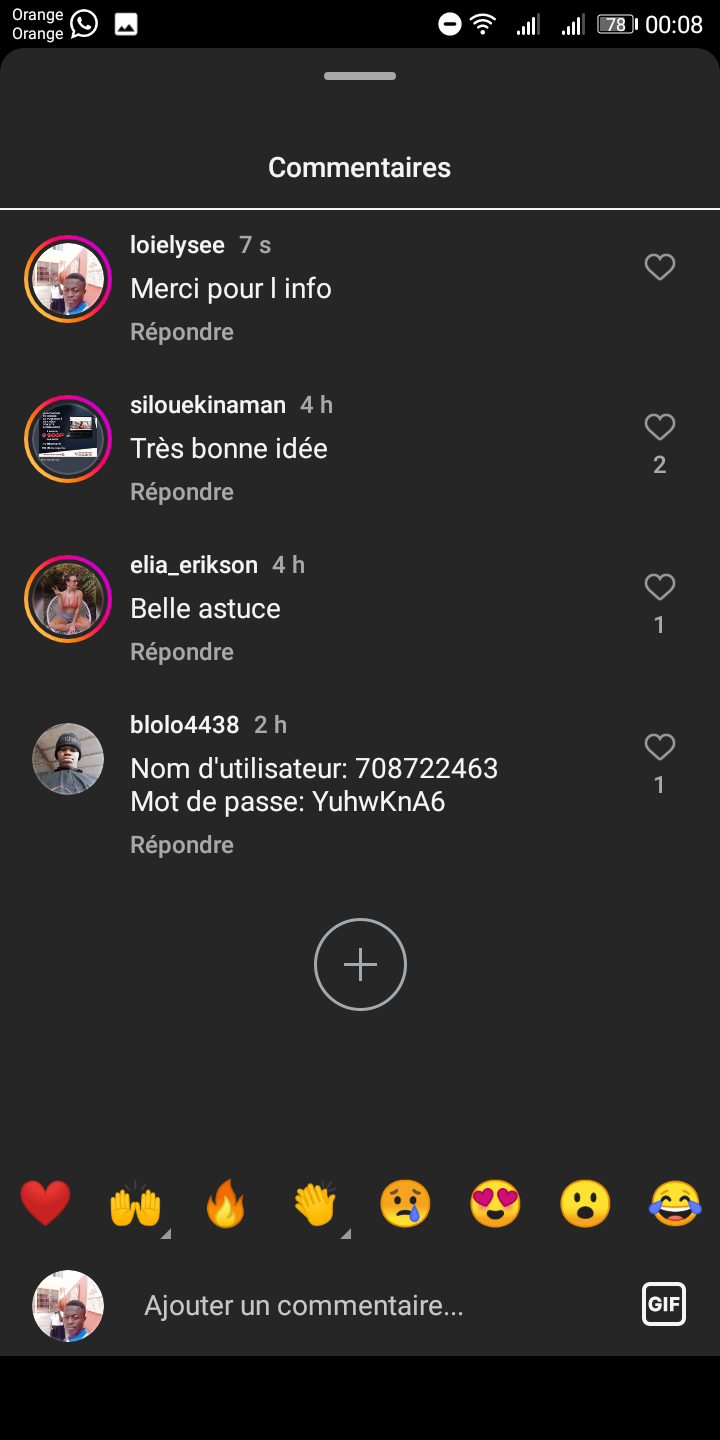Screen dimensions: 720x1440
Task: Open the GIF picker
Action: (664, 1304)
